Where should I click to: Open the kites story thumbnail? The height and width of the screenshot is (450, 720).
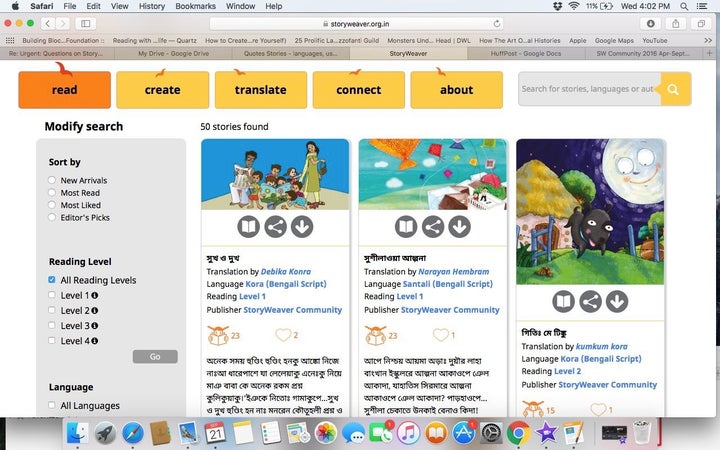coord(433,174)
